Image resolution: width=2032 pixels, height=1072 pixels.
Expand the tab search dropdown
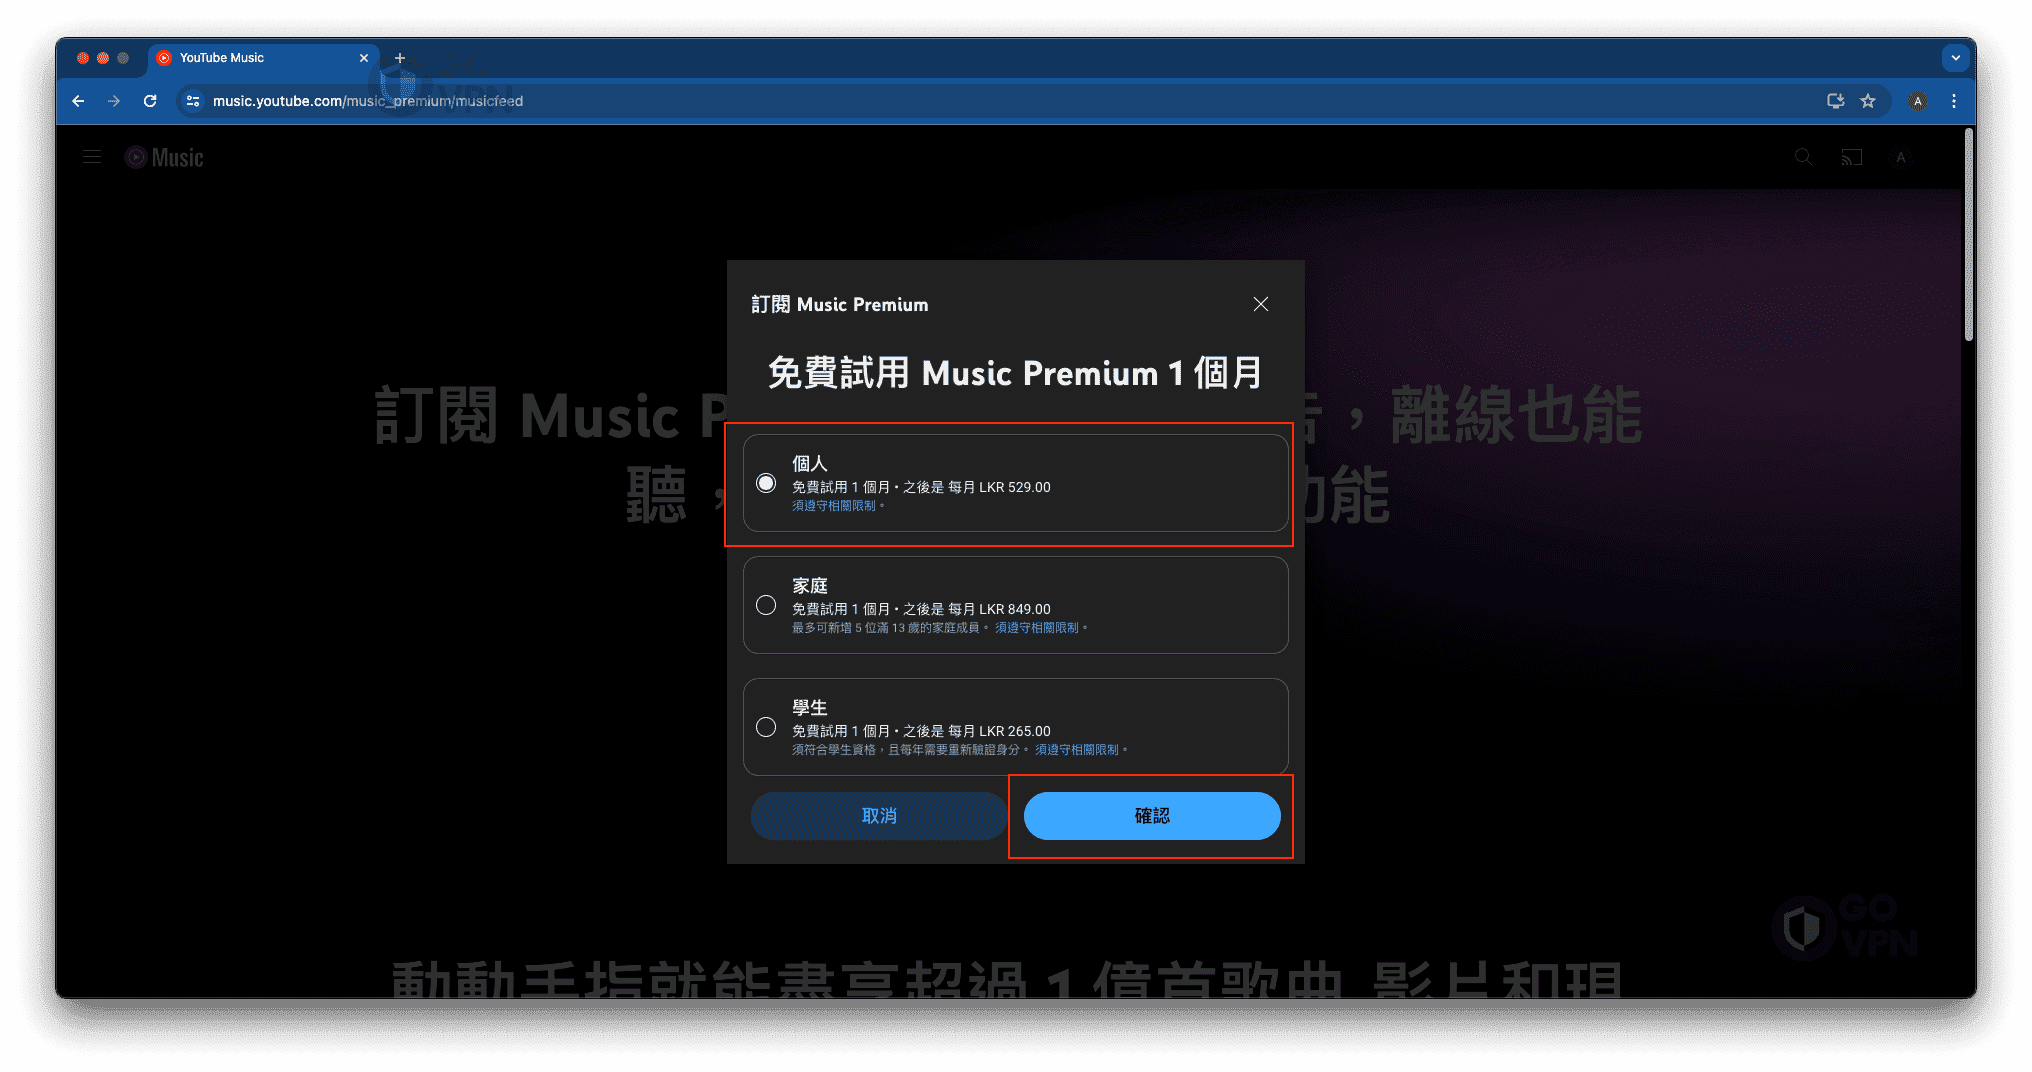point(1956,58)
